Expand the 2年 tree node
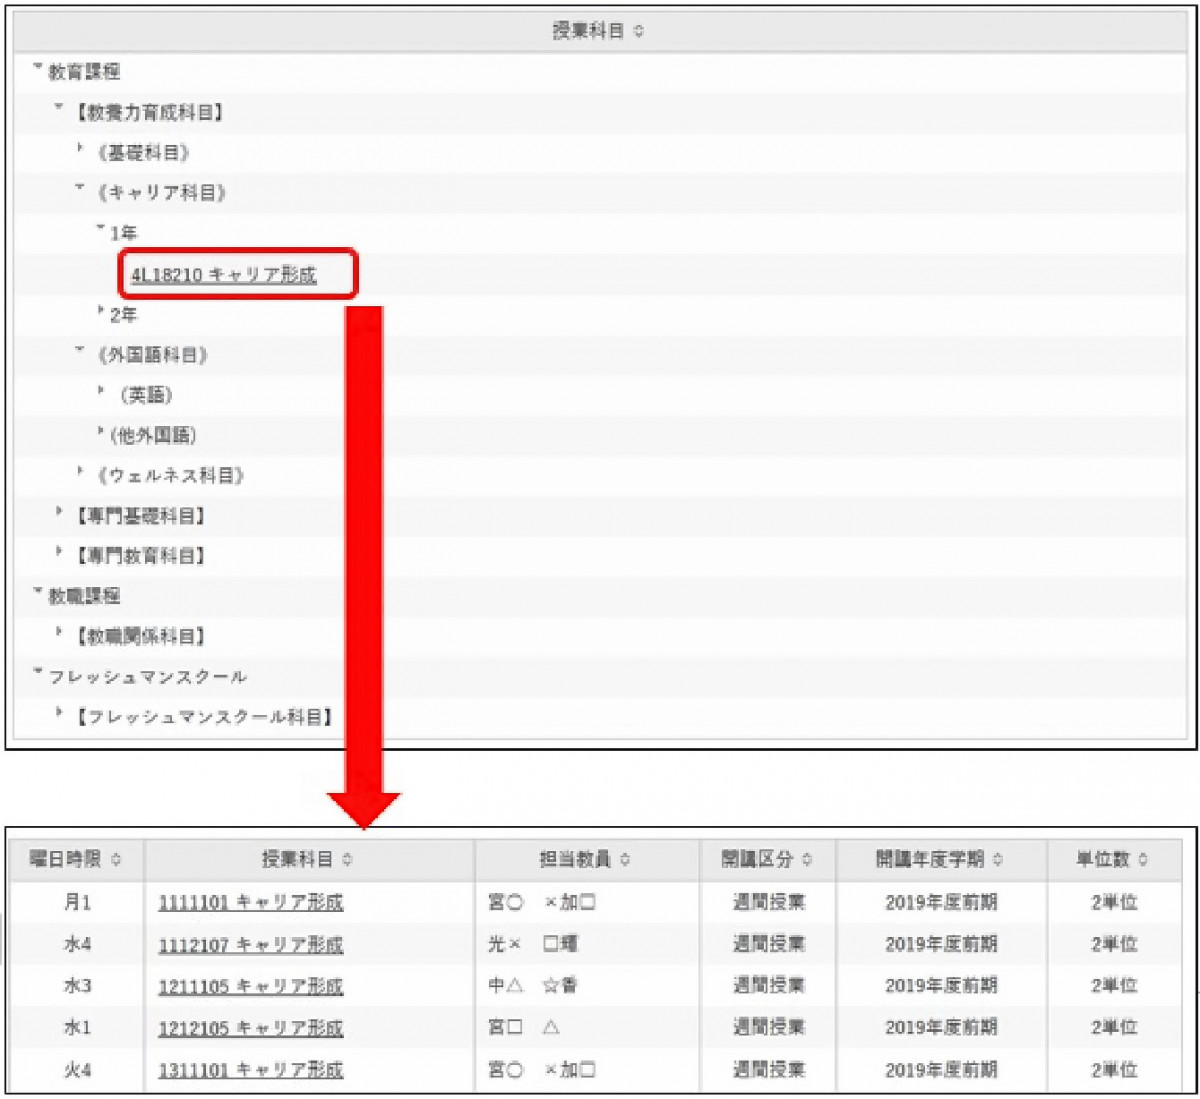The height and width of the screenshot is (1099, 1200). tap(101, 312)
